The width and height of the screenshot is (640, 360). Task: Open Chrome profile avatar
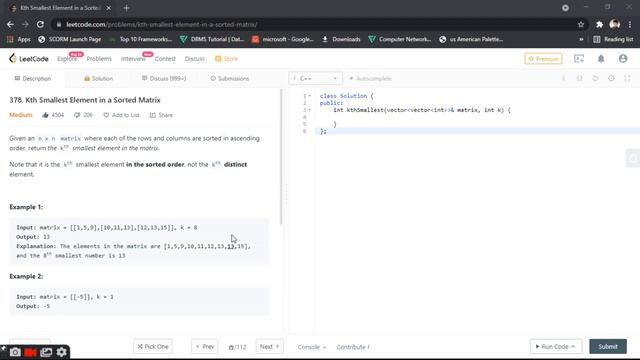(x=615, y=24)
